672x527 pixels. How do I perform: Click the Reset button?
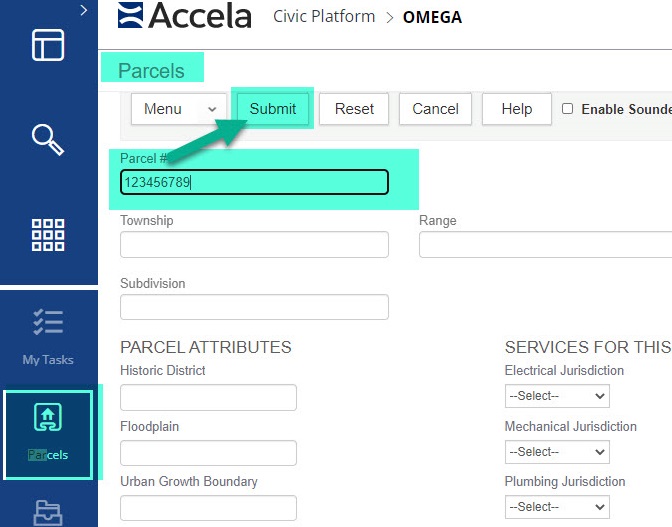point(354,109)
